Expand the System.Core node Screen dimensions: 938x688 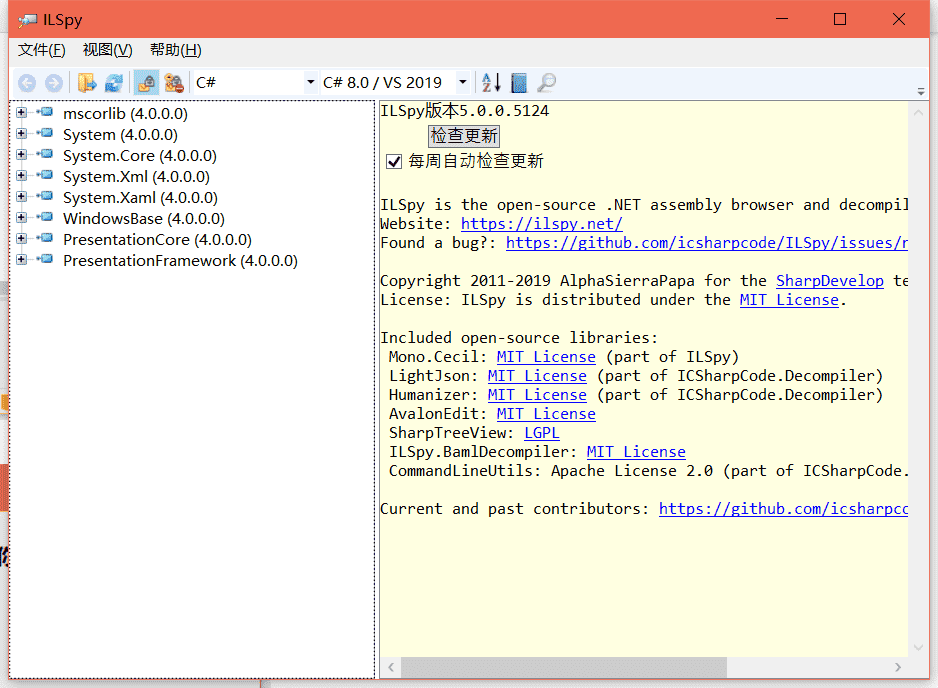point(22,154)
